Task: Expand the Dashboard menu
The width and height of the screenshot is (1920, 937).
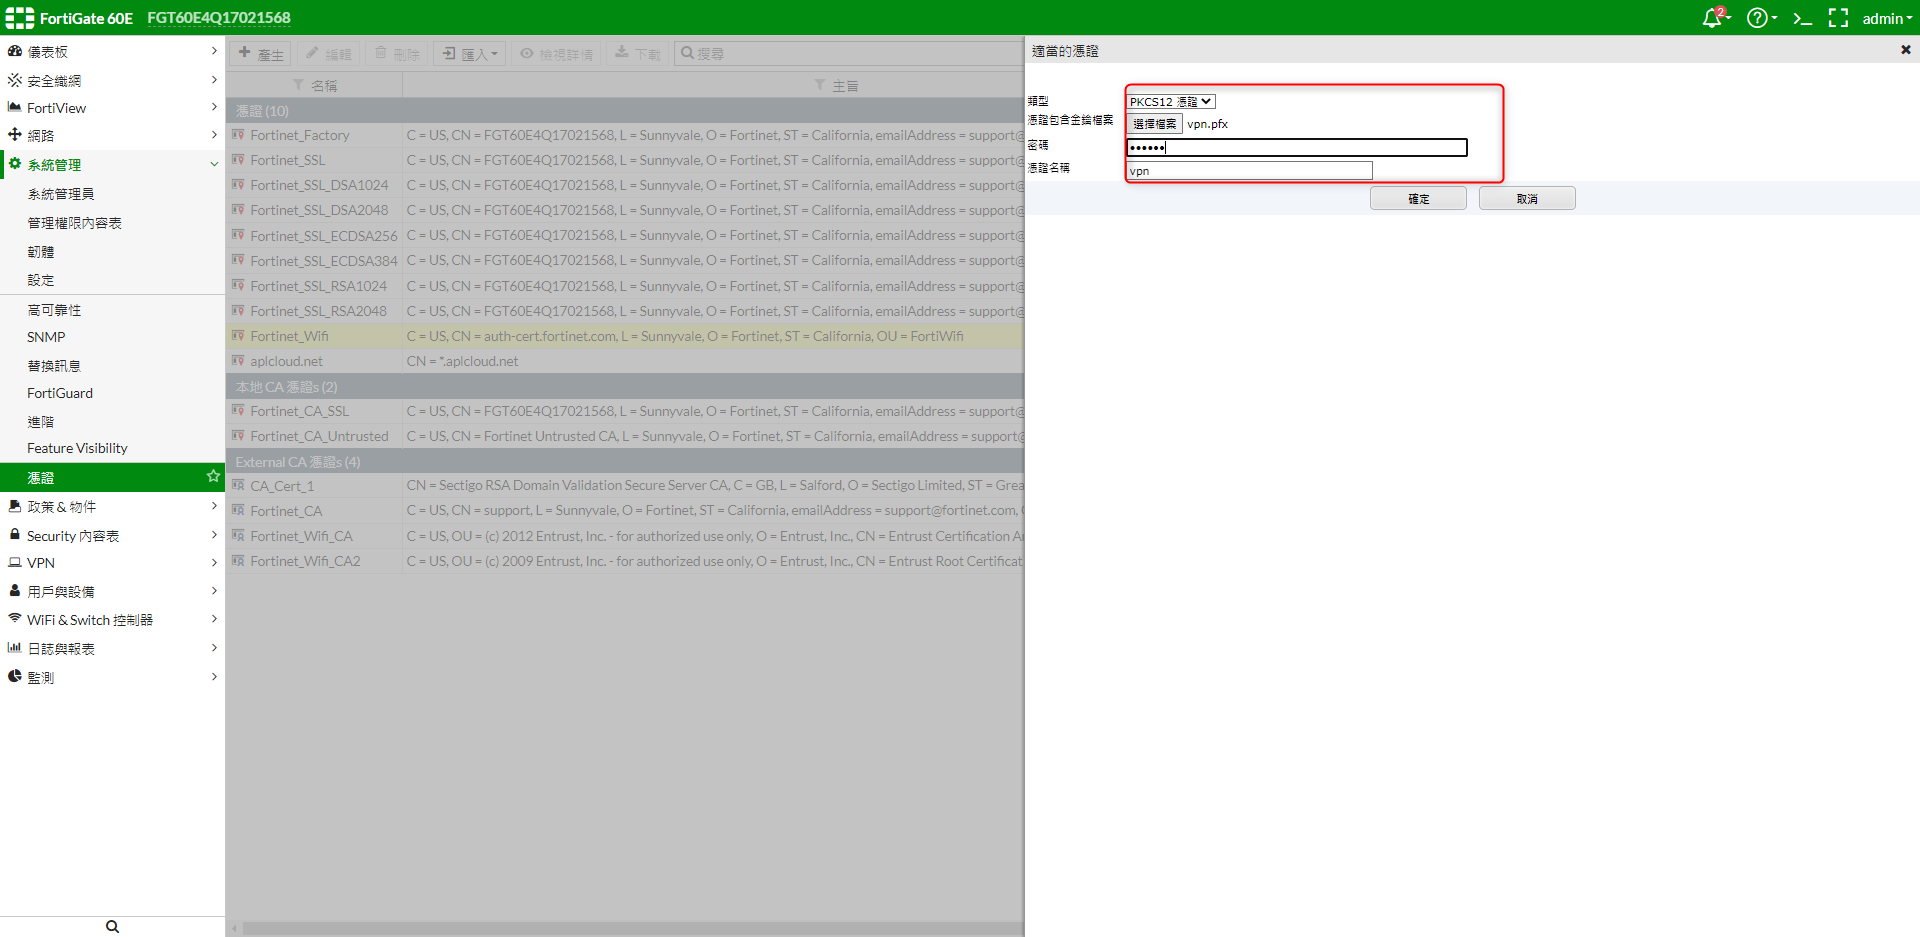Action: tap(112, 51)
